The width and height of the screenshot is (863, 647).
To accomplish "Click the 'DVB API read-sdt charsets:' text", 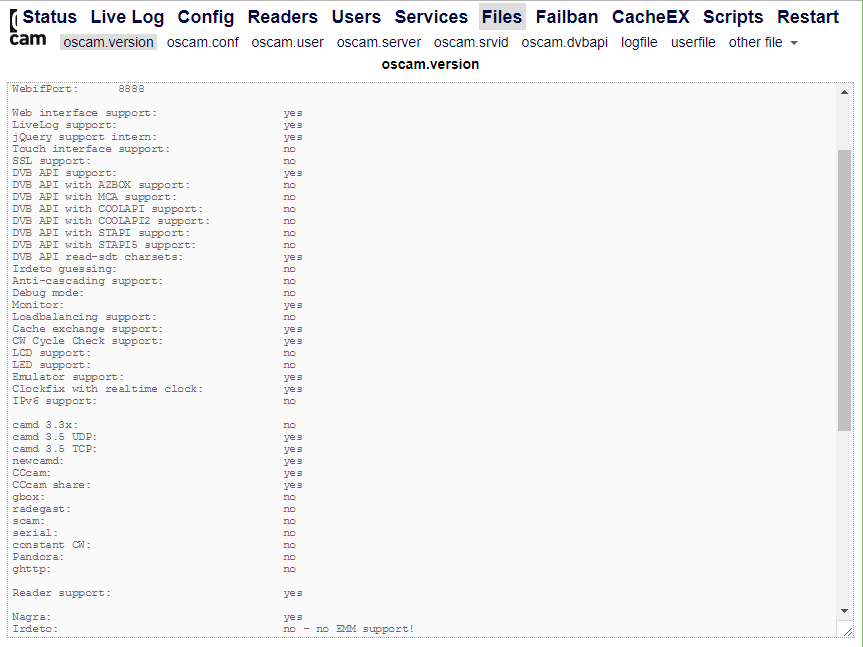I will click(98, 257).
